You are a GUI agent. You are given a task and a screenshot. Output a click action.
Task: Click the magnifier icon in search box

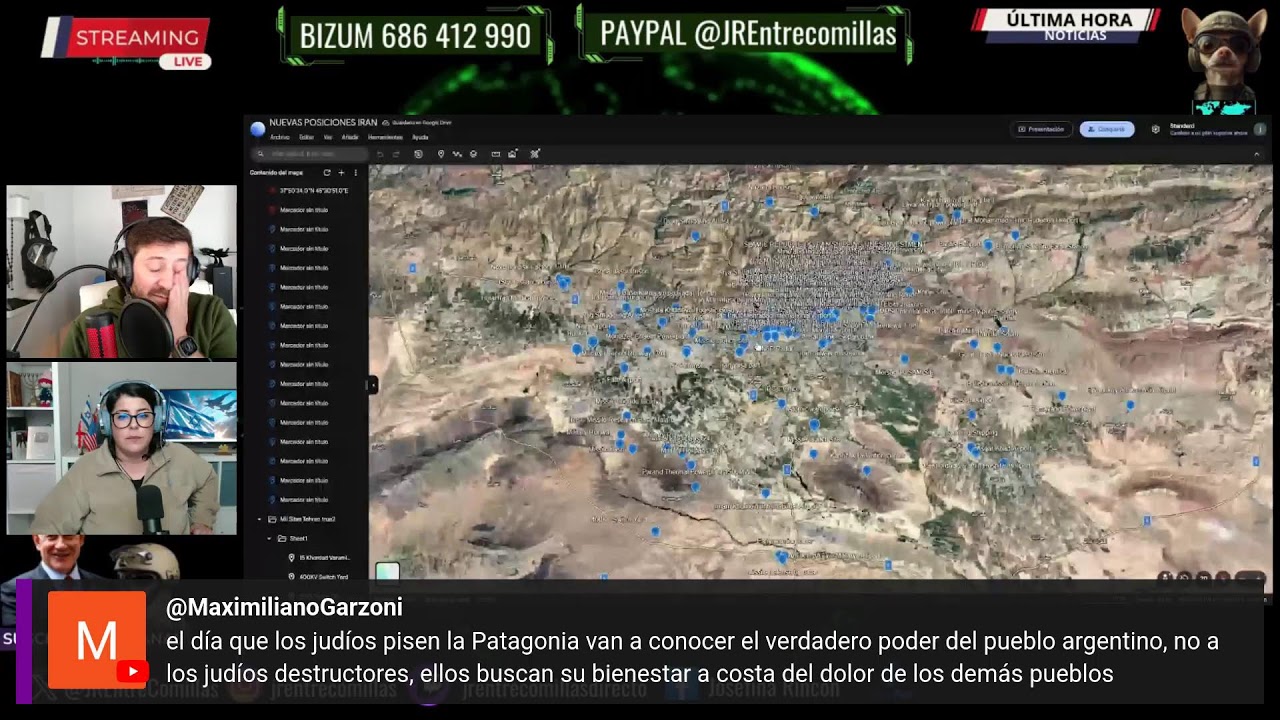[260, 154]
